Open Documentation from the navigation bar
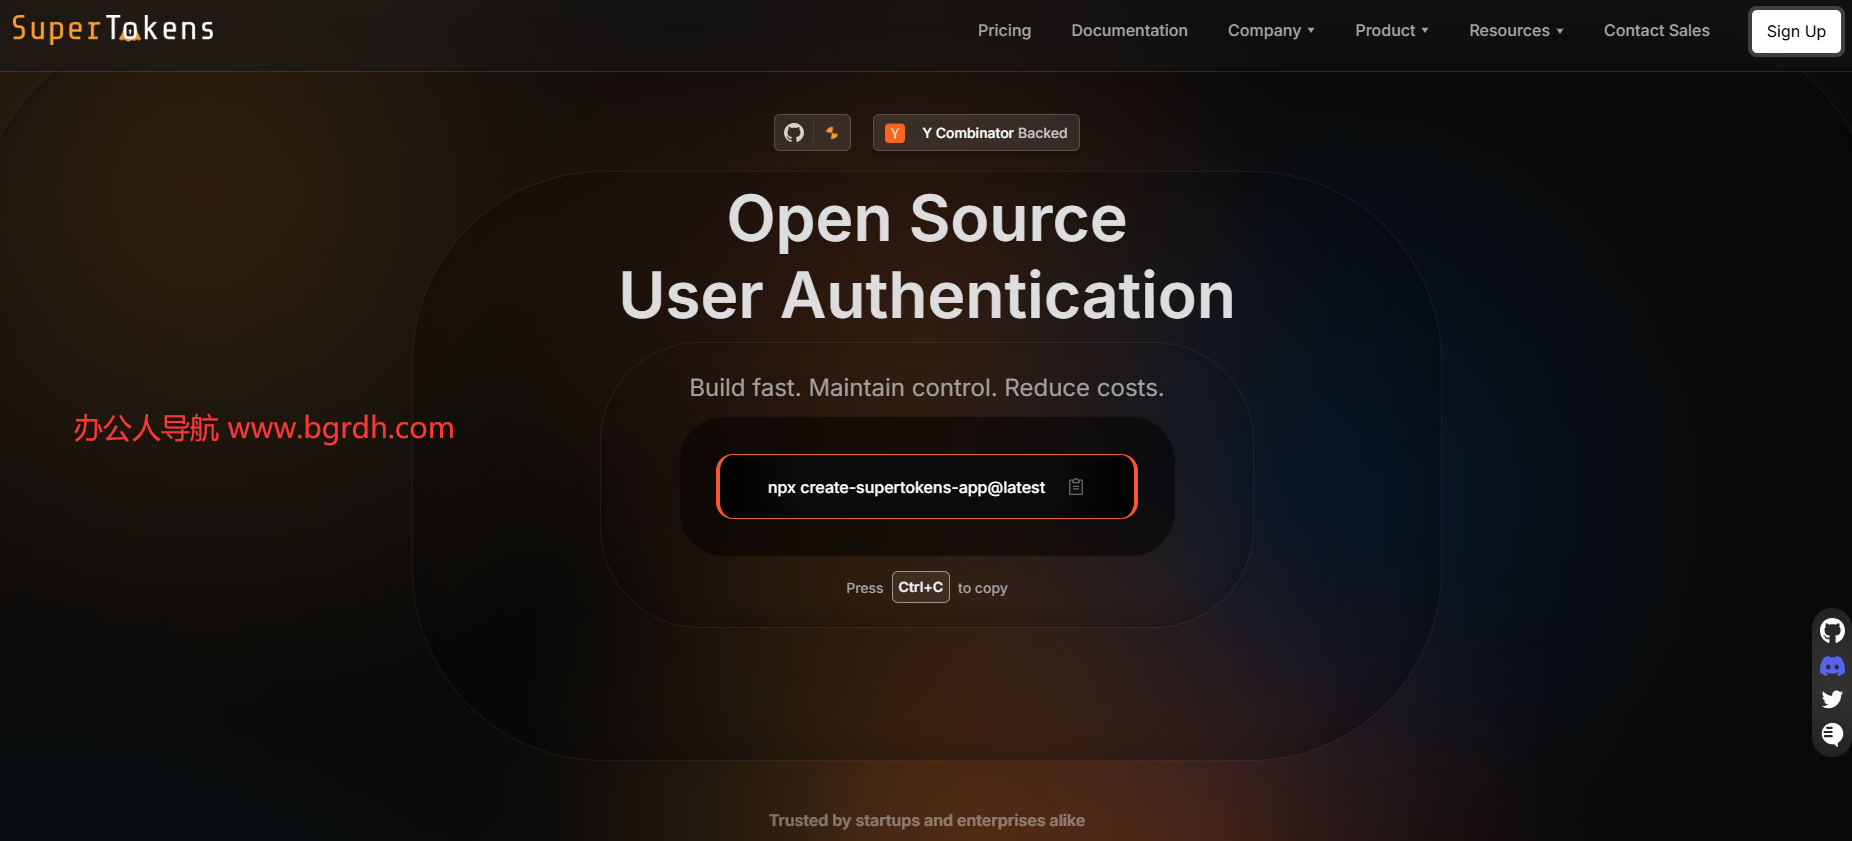Viewport: 1852px width, 841px height. (1129, 31)
